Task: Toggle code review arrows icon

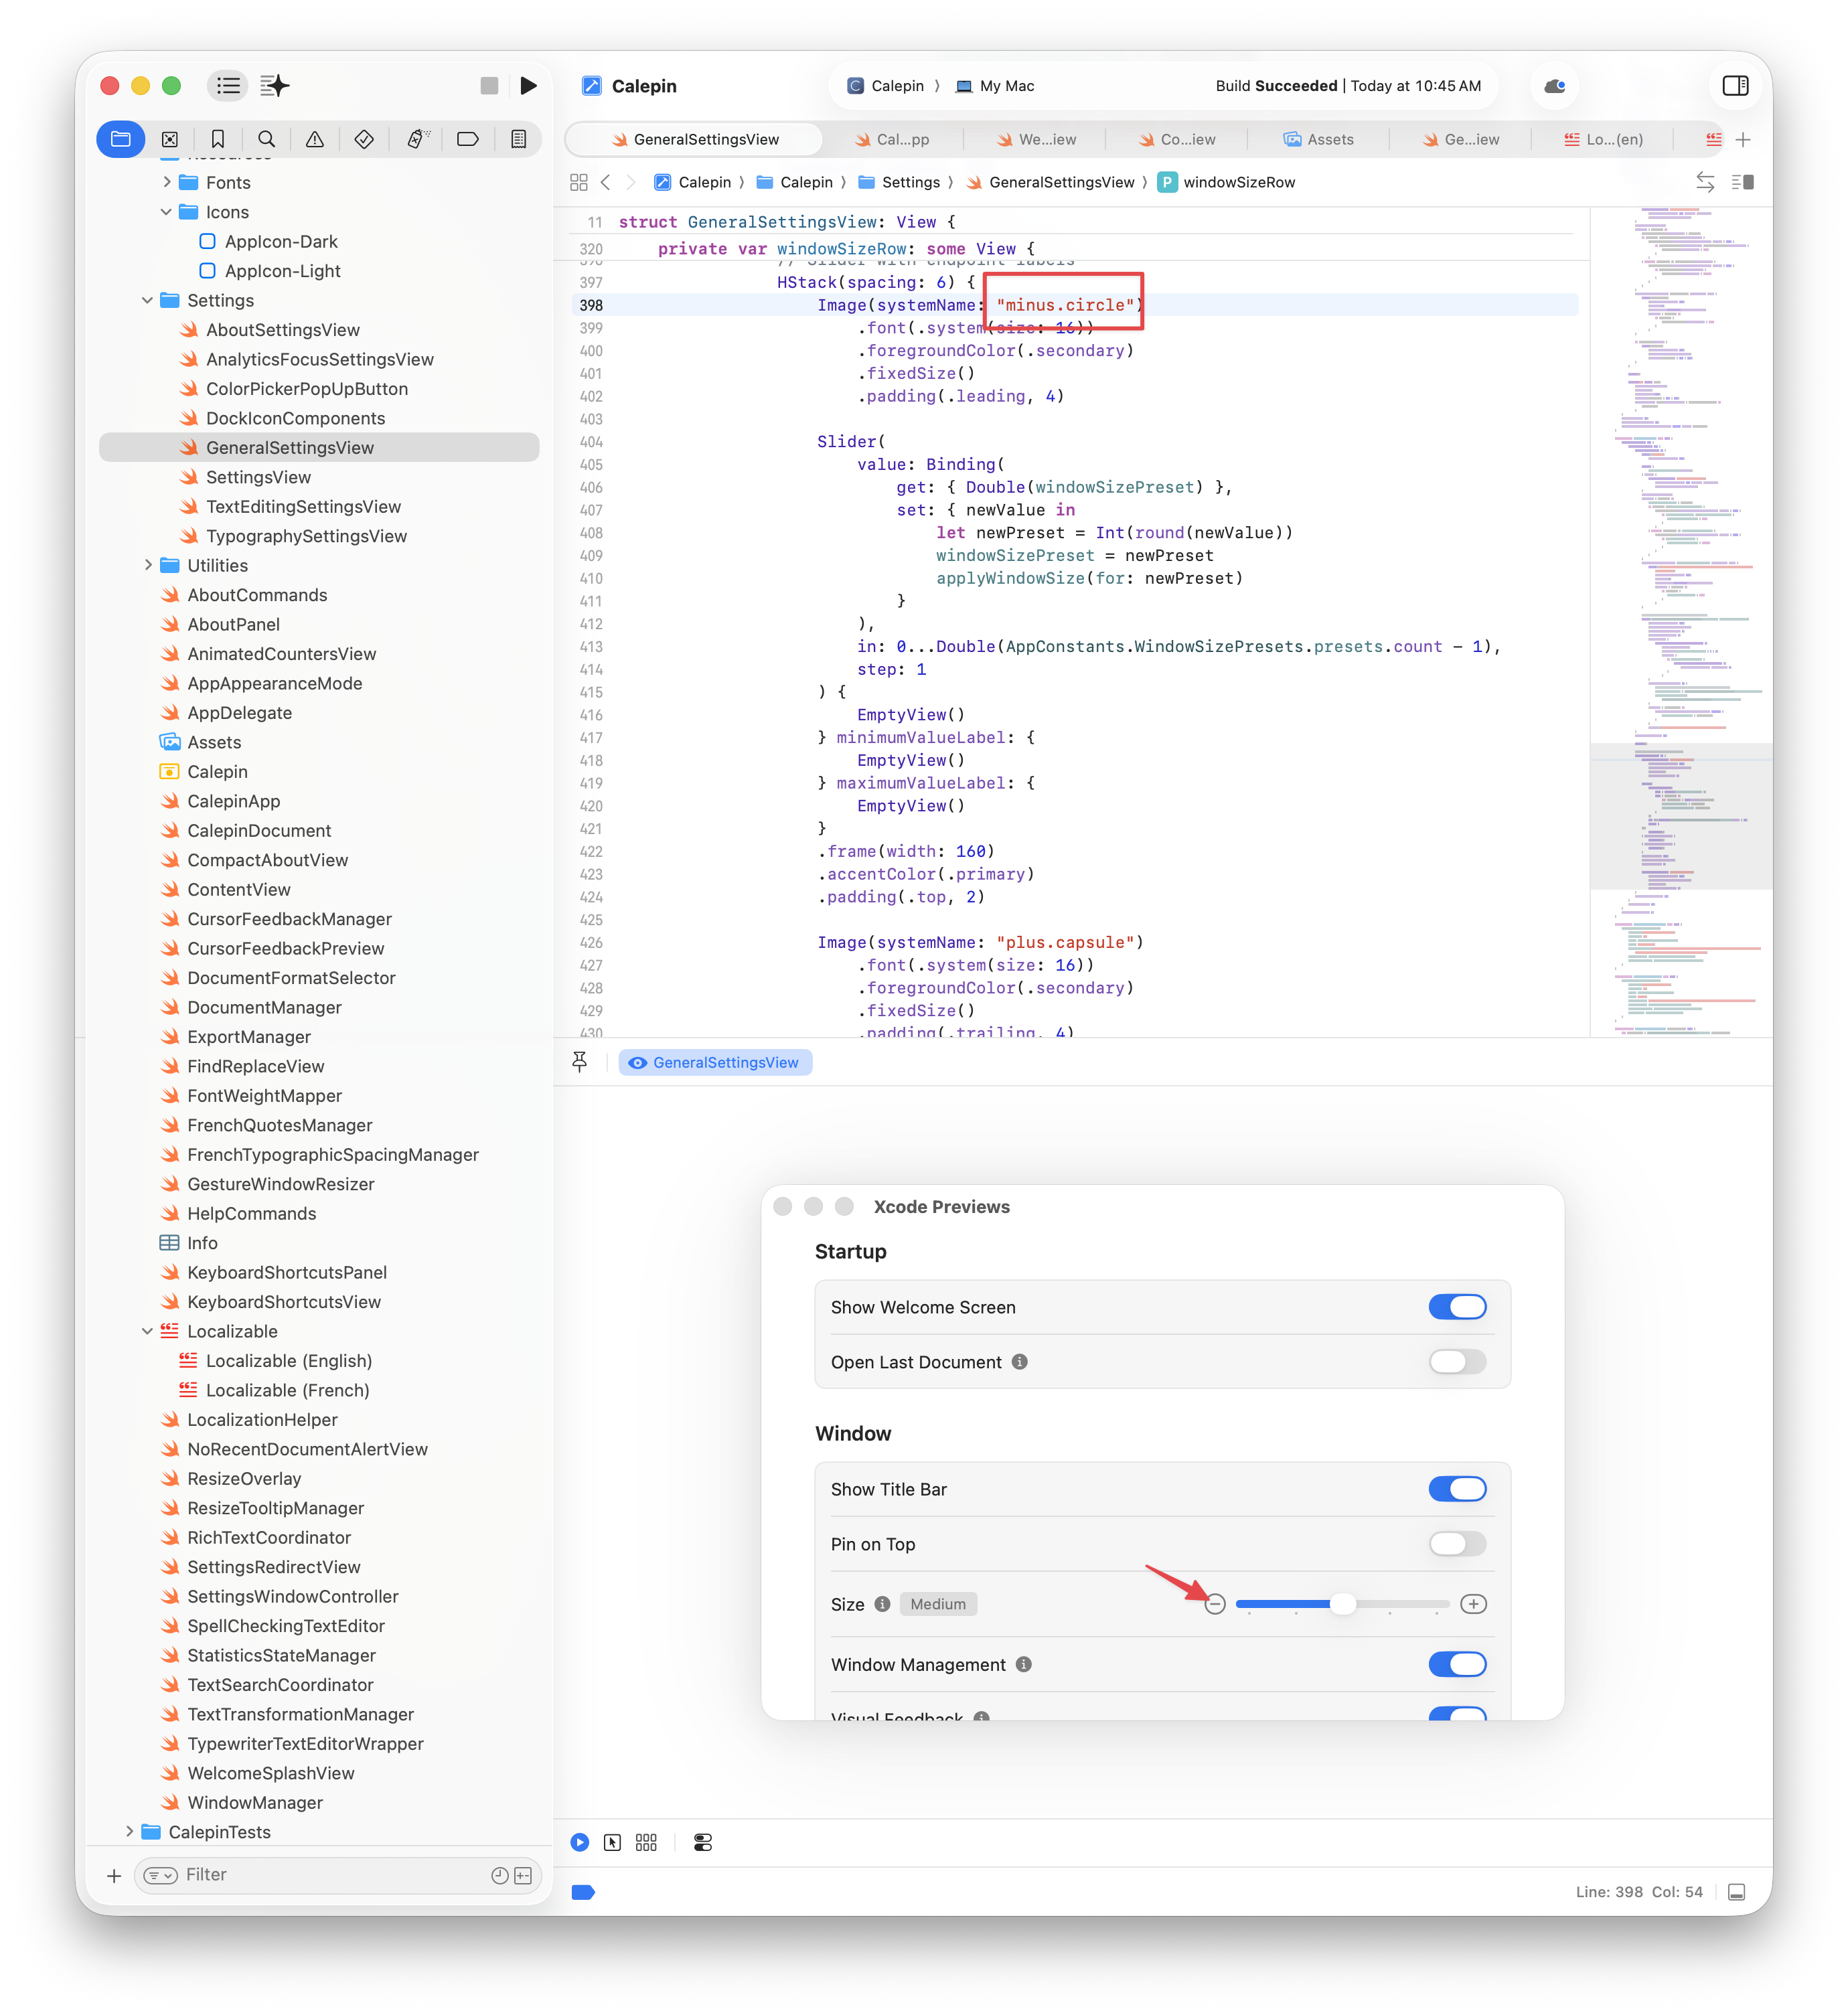Action: coord(1705,182)
